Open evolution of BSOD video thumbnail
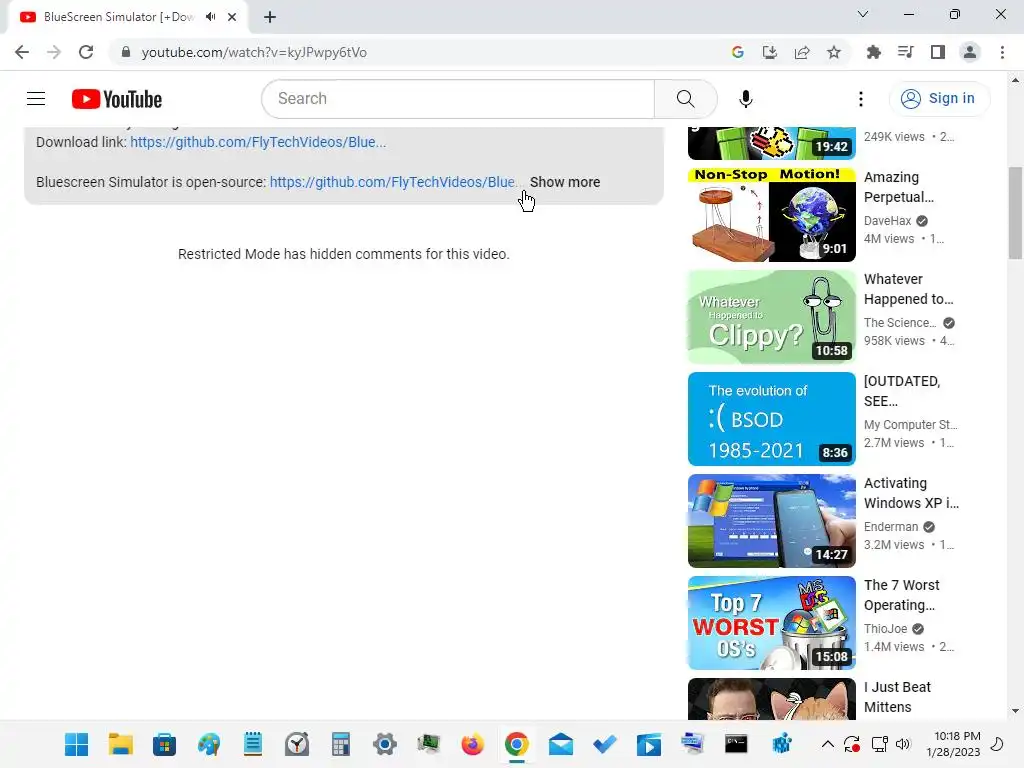The width and height of the screenshot is (1024, 768). [x=771, y=419]
